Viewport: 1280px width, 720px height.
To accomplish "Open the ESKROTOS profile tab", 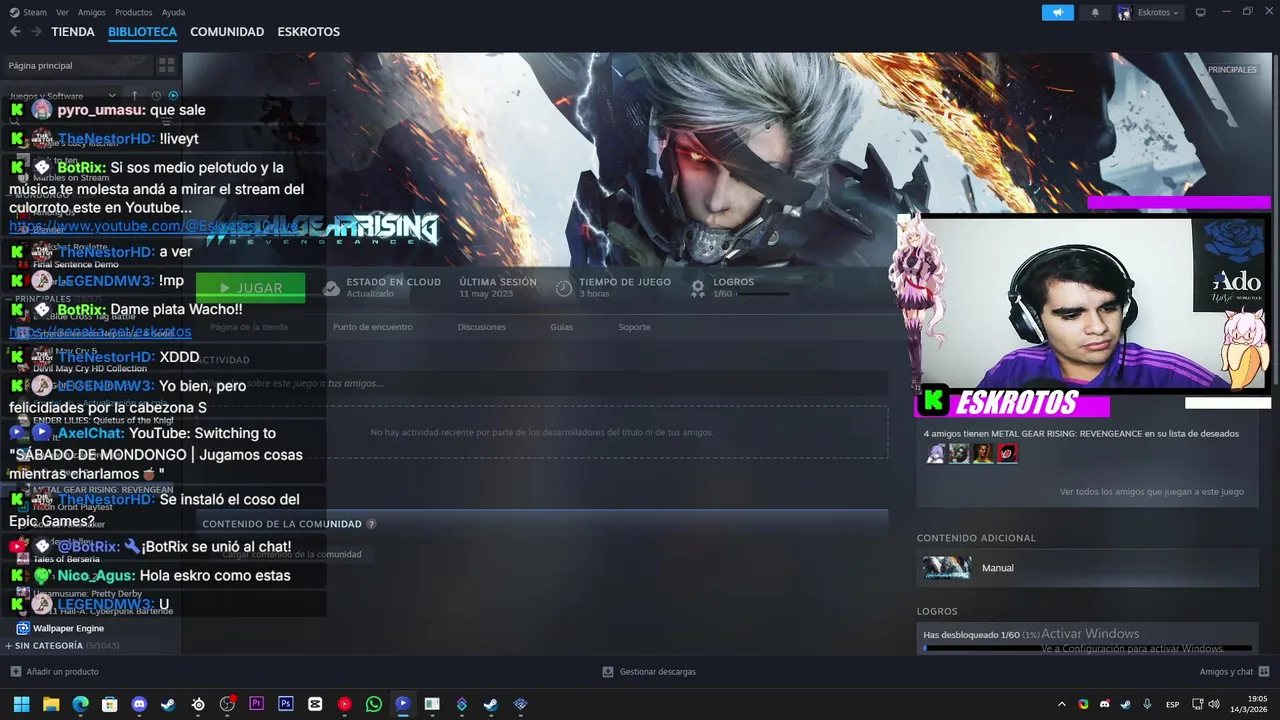I will (308, 32).
